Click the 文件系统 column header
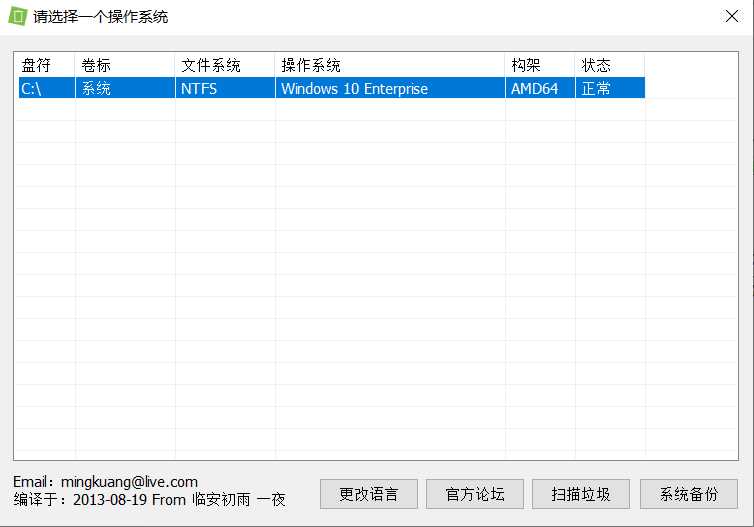754x527 pixels. (225, 65)
